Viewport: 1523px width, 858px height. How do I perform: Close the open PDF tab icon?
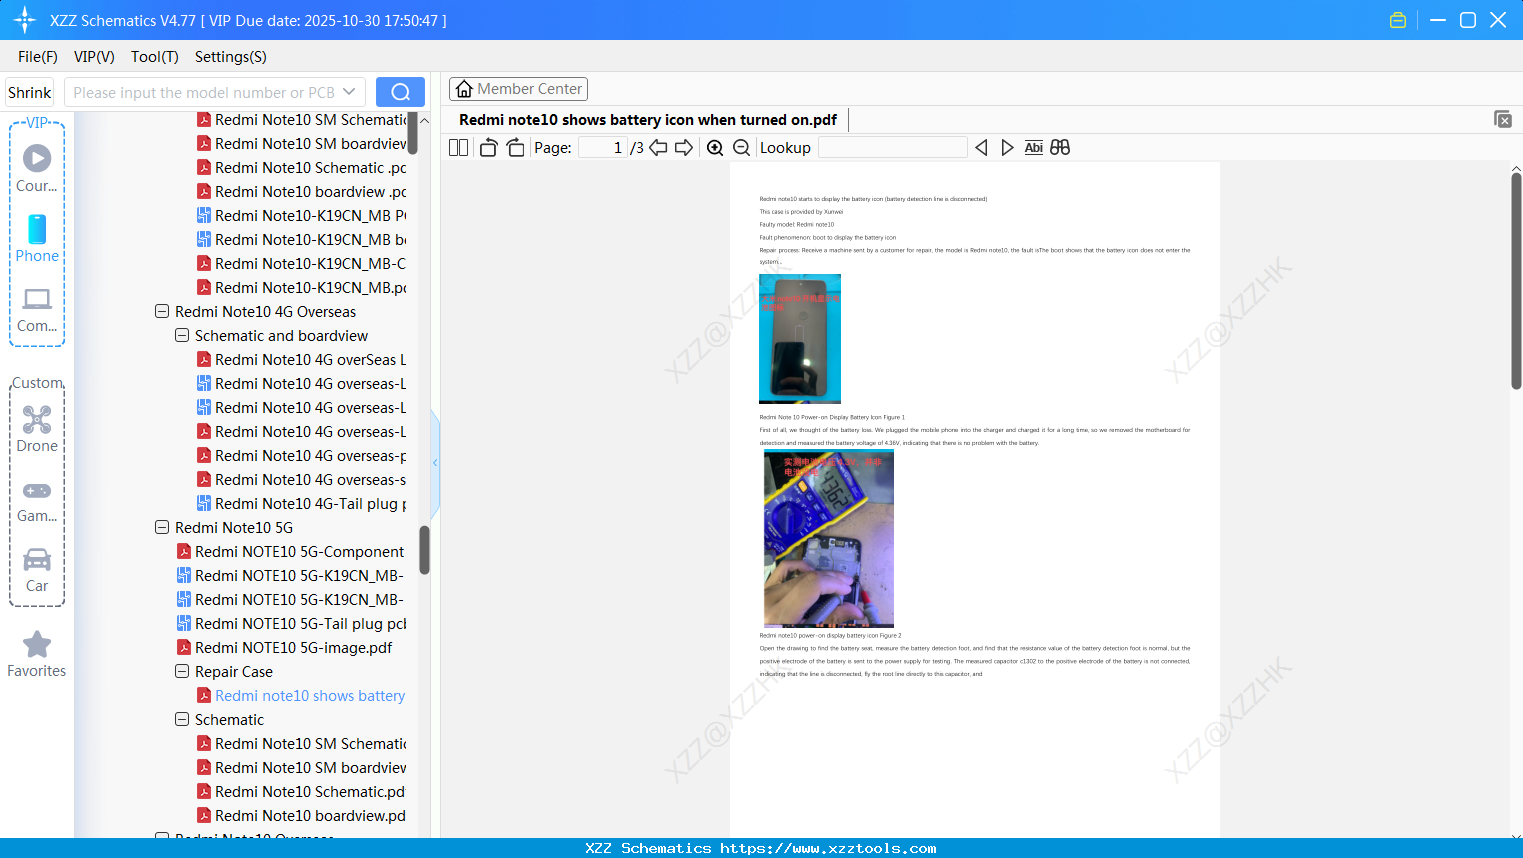[1503, 120]
